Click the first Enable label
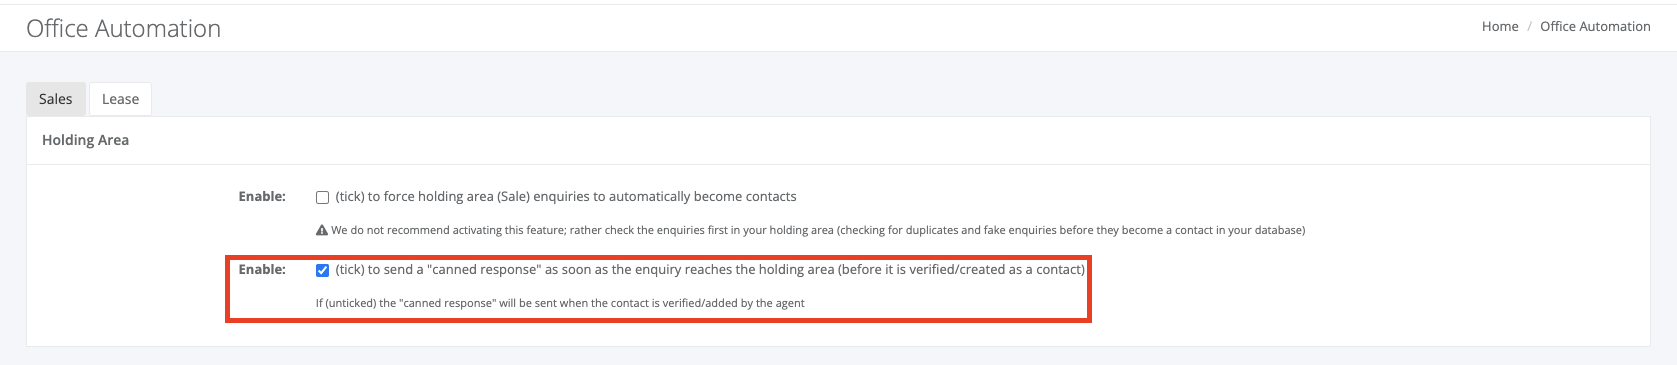The height and width of the screenshot is (365, 1677). (262, 197)
